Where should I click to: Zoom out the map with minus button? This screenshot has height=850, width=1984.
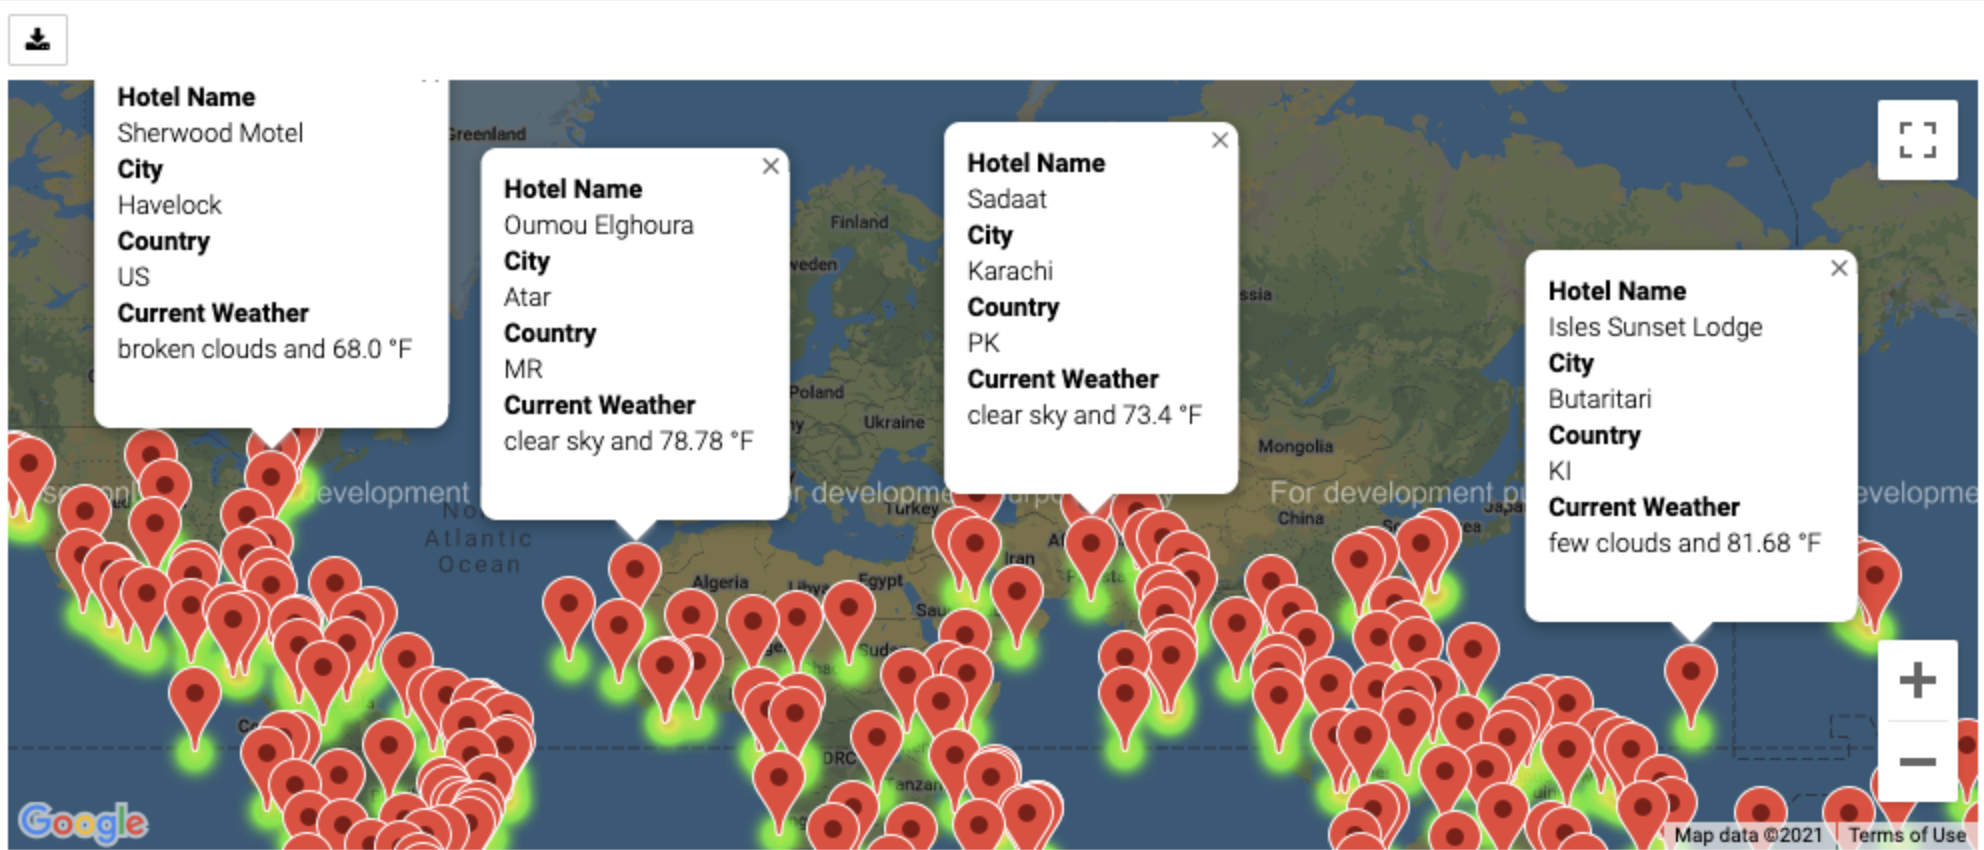(1917, 762)
